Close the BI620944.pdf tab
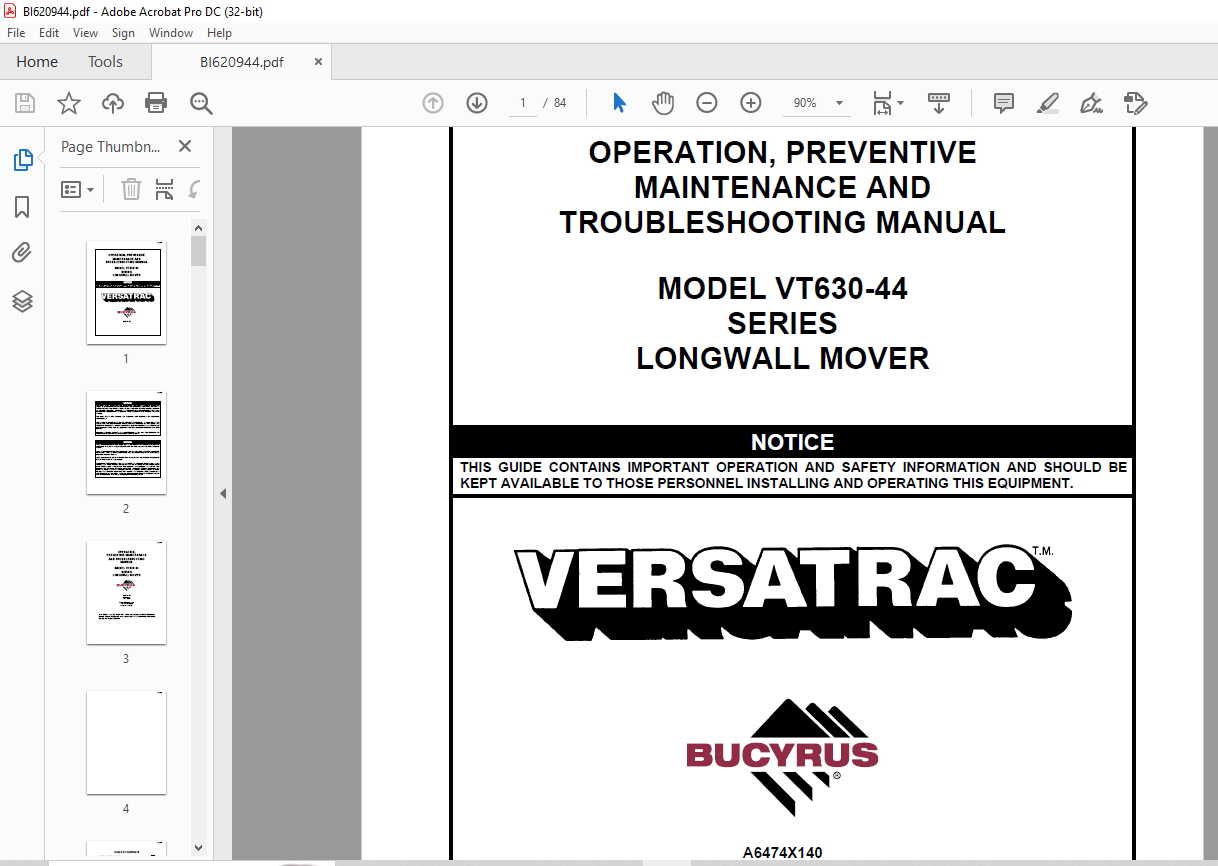1218x866 pixels. click(x=319, y=61)
